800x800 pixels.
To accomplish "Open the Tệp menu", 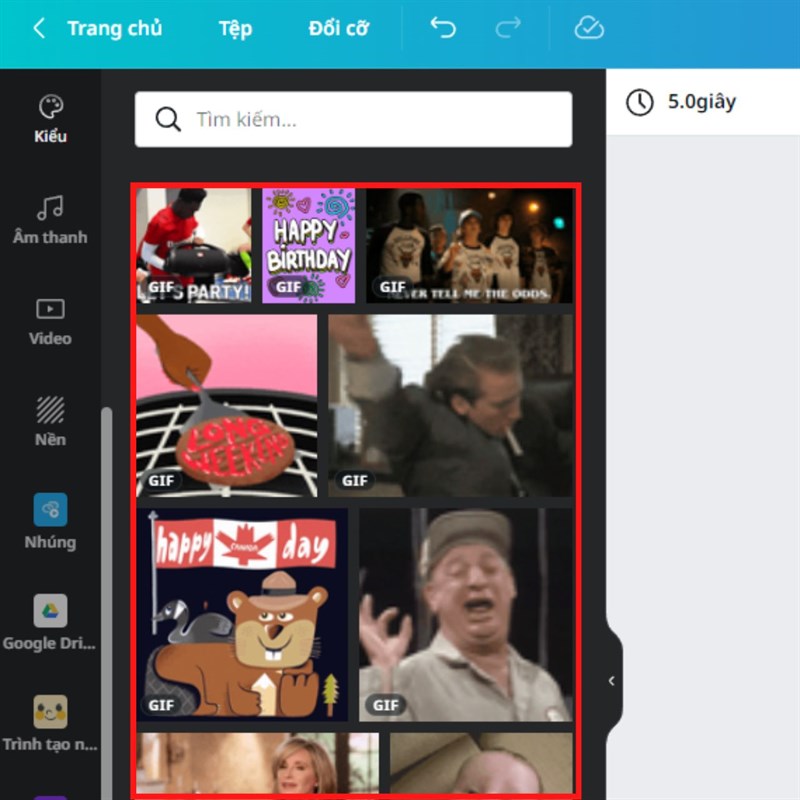I will (x=235, y=28).
